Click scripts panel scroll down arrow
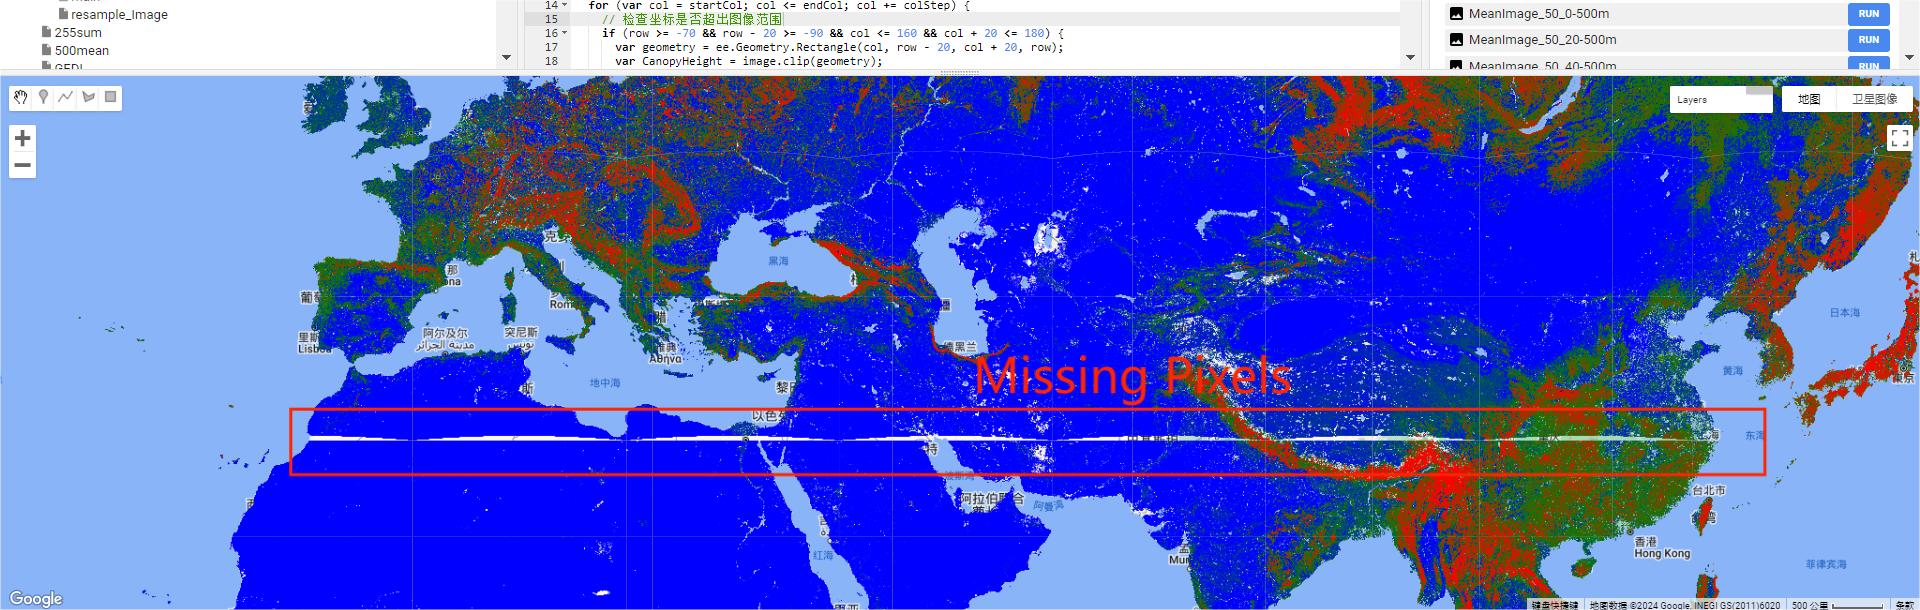The width and height of the screenshot is (1920, 610). (506, 58)
